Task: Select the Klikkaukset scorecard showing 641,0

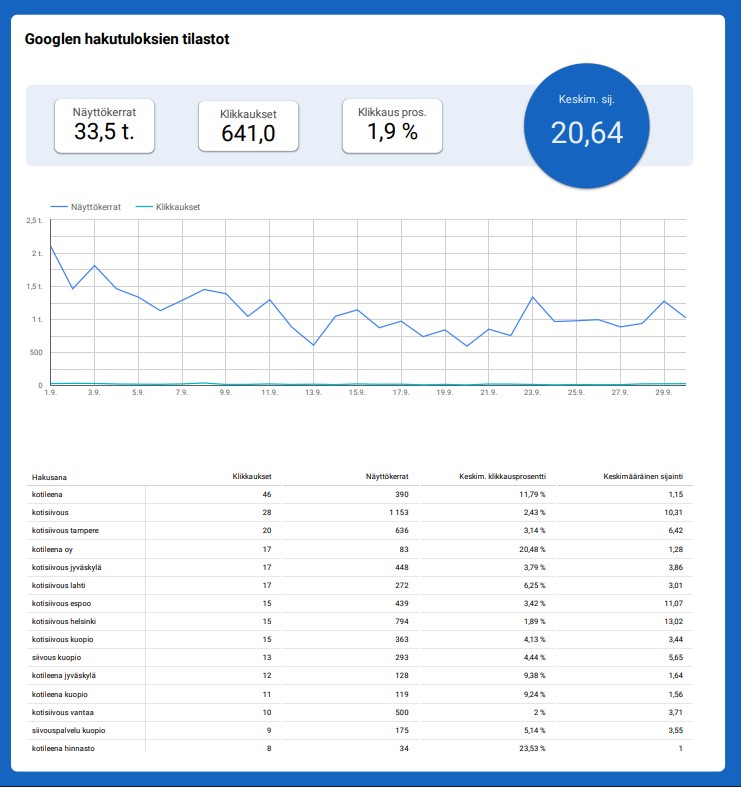Action: [x=248, y=126]
